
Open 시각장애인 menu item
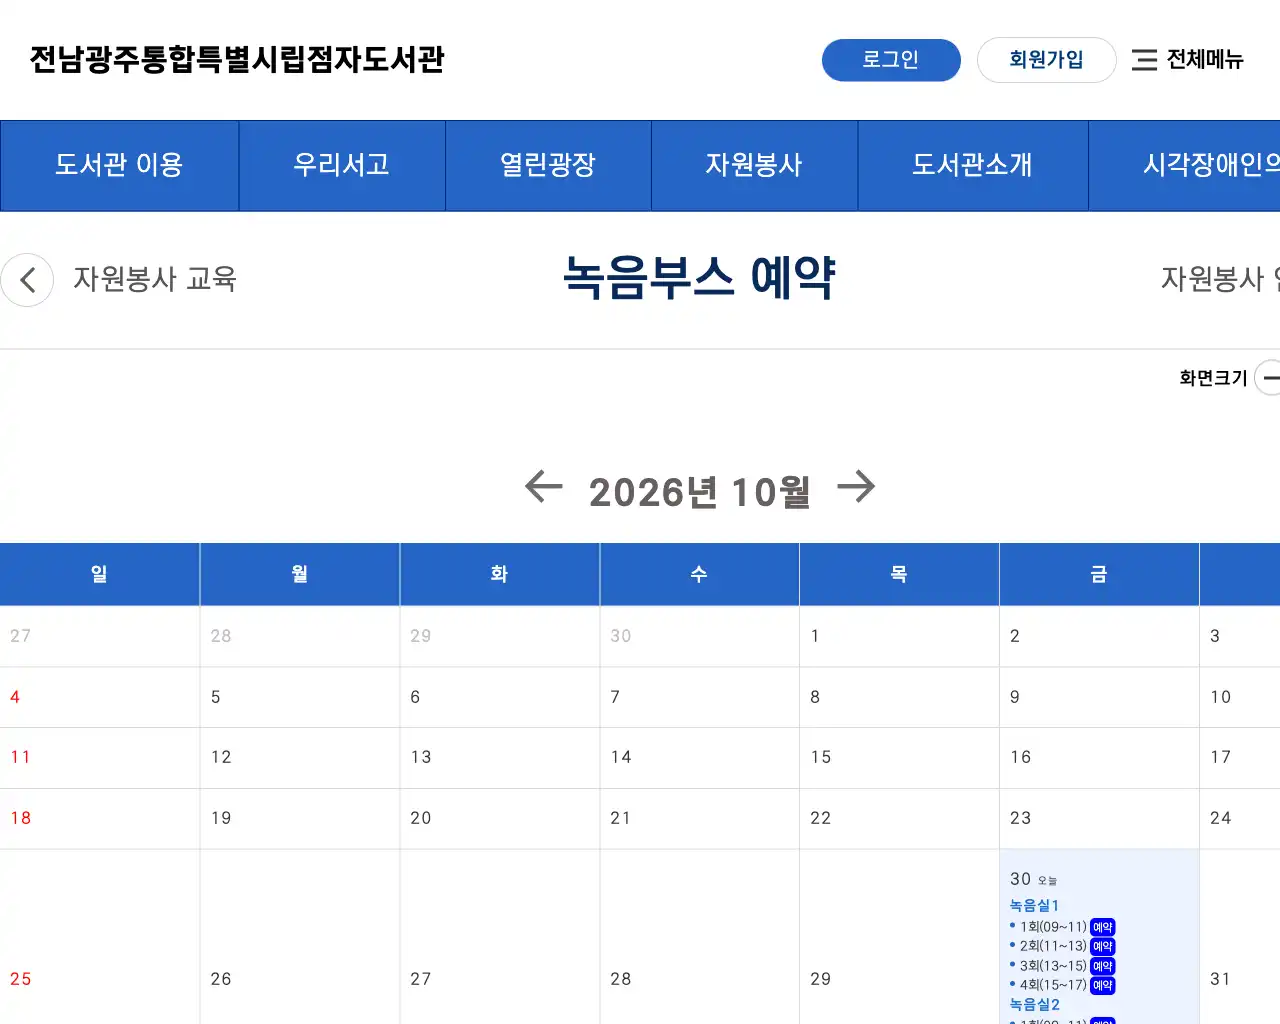pyautogui.click(x=1184, y=165)
